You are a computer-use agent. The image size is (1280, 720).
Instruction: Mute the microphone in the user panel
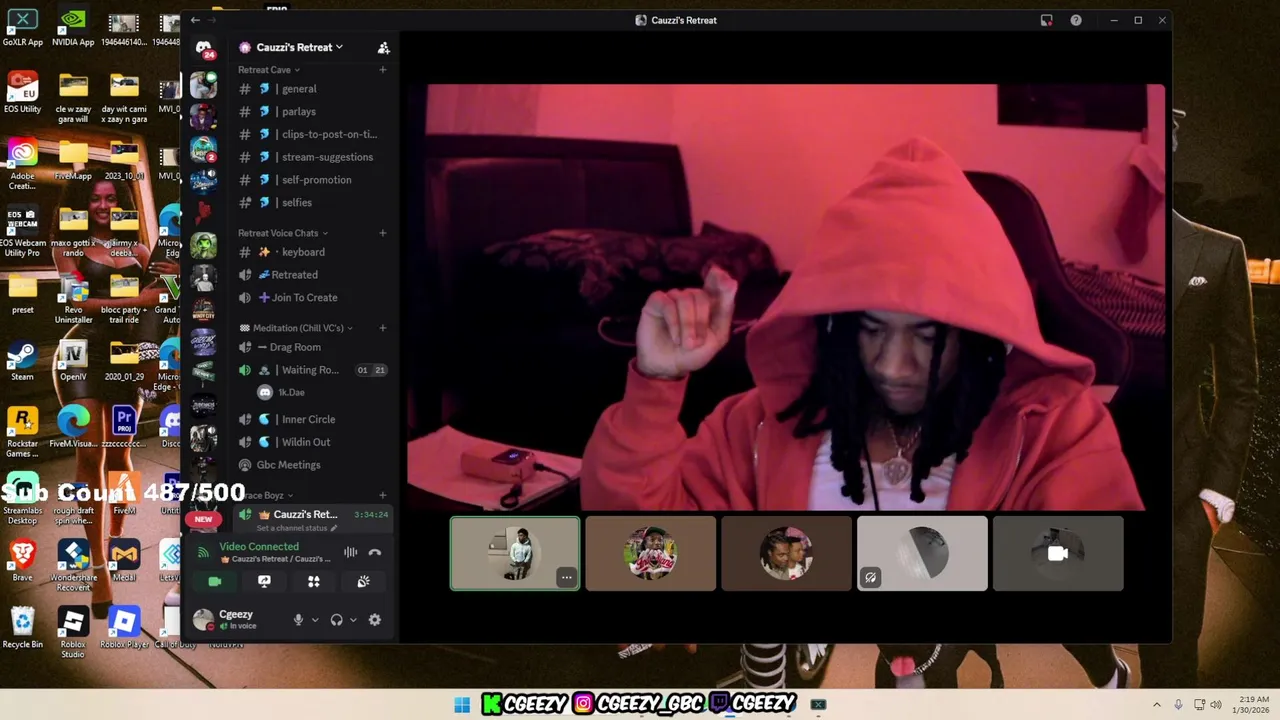pos(298,620)
